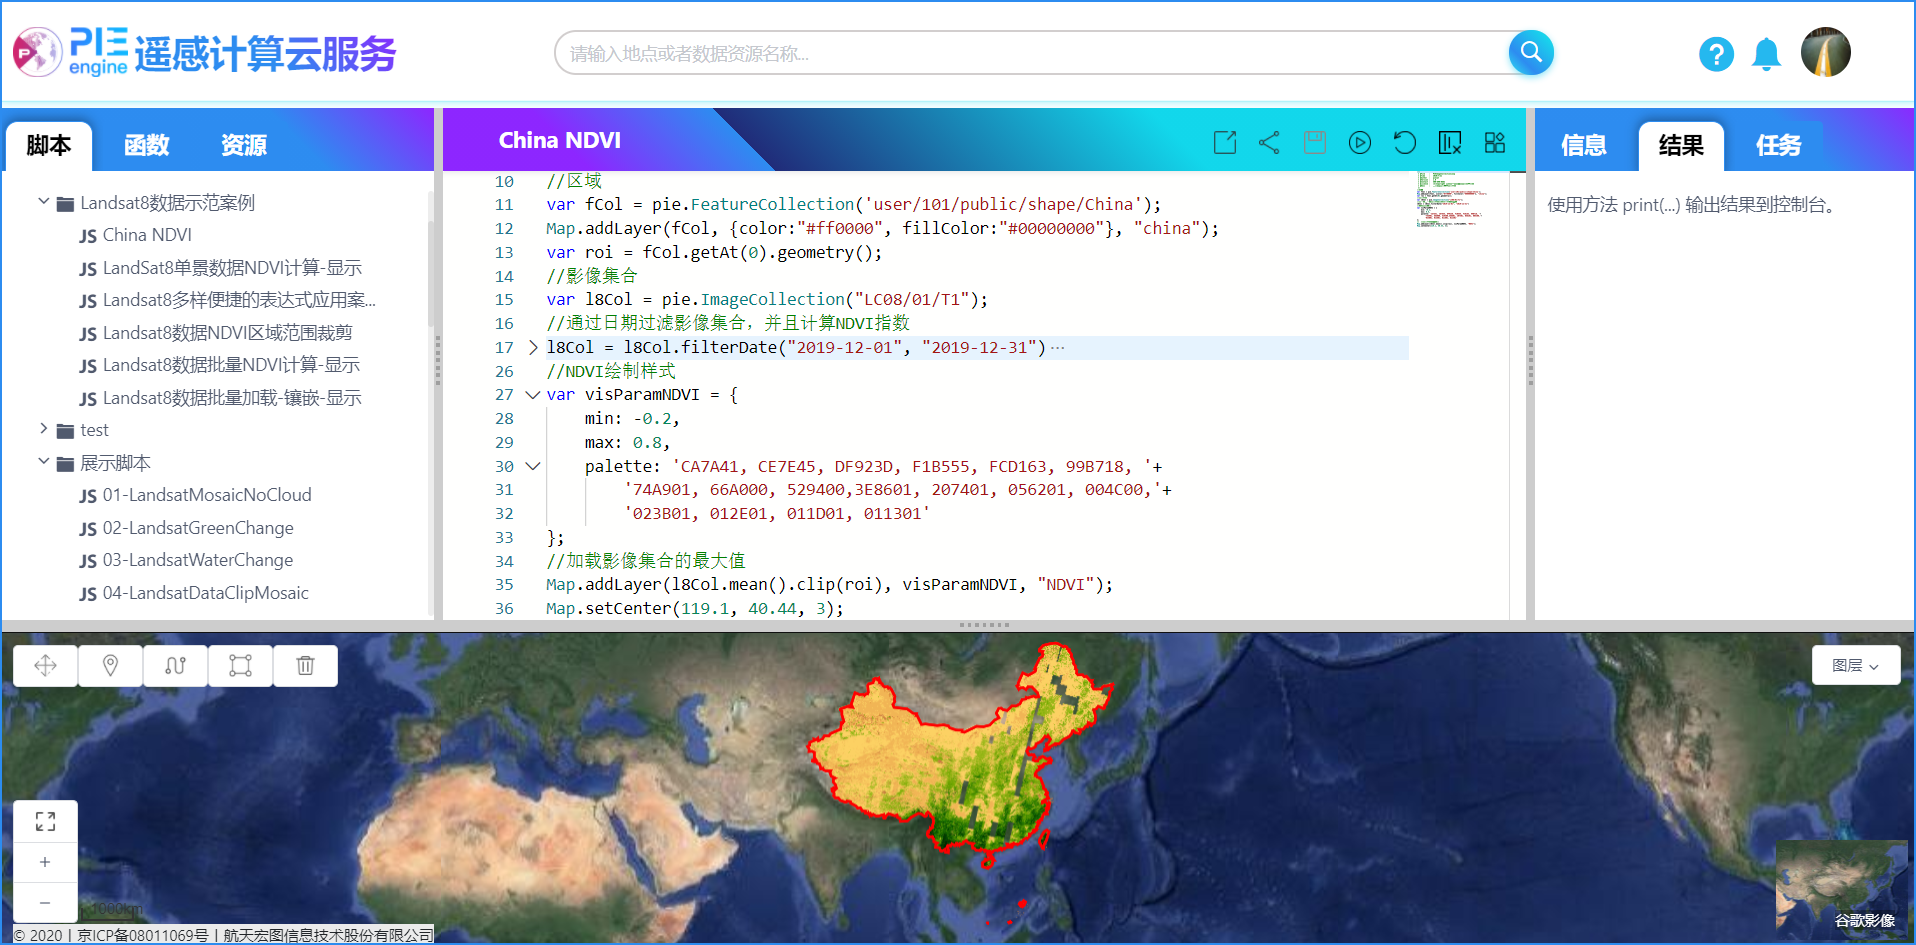The height and width of the screenshot is (945, 1916).
Task: Expand folded code at line 17
Action: pyautogui.click(x=533, y=347)
